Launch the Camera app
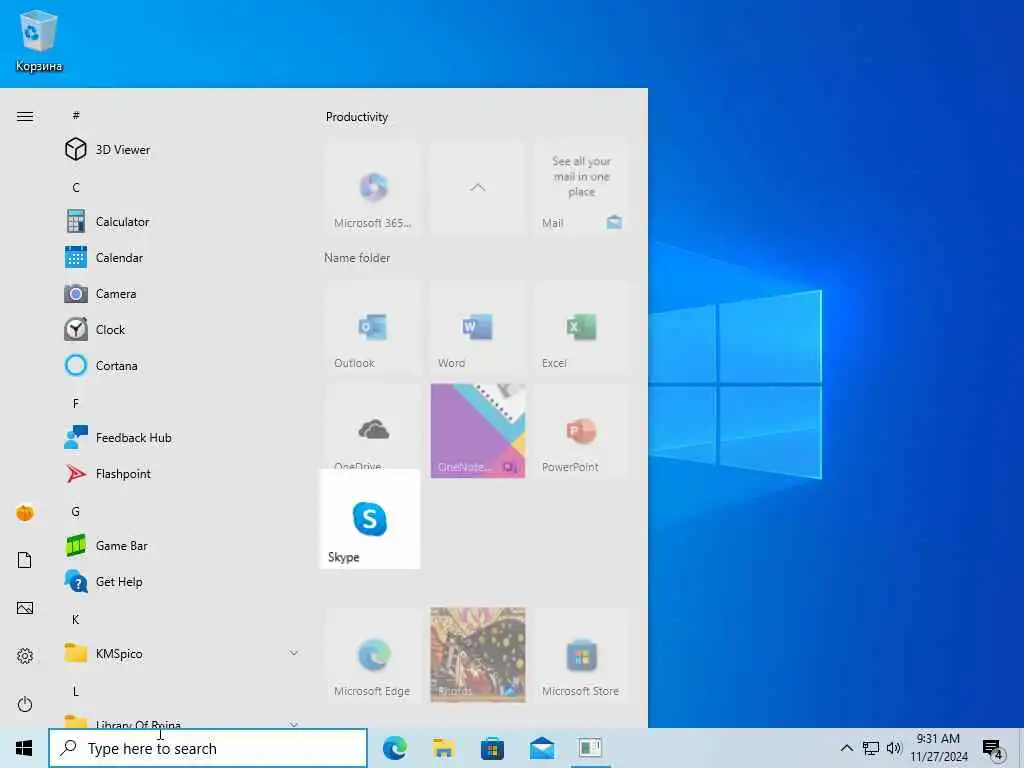1024x768 pixels. coord(180,293)
